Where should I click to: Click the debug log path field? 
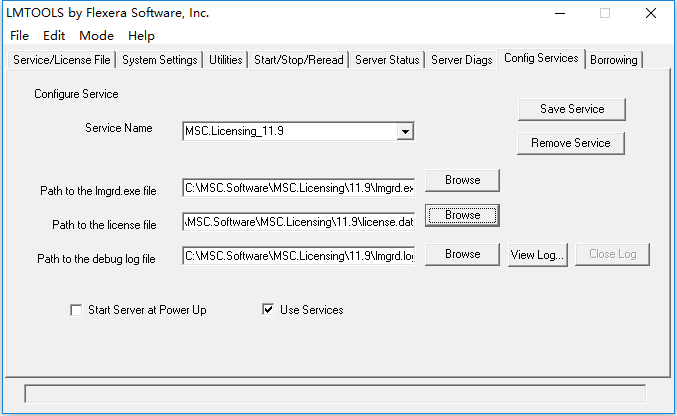298,256
